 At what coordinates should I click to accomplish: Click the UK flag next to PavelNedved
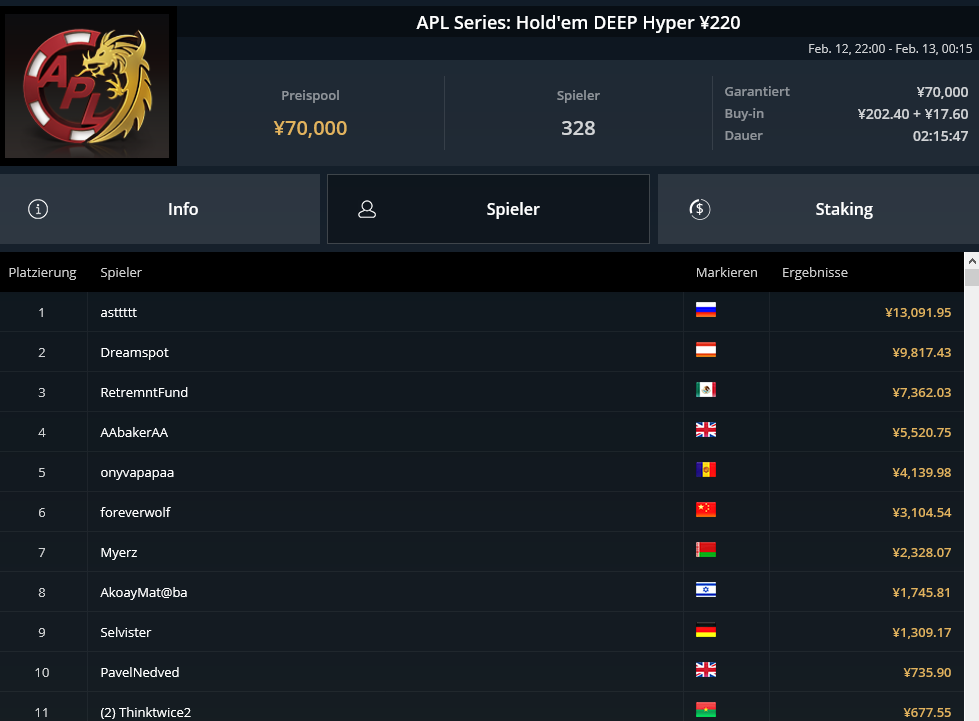tap(706, 670)
